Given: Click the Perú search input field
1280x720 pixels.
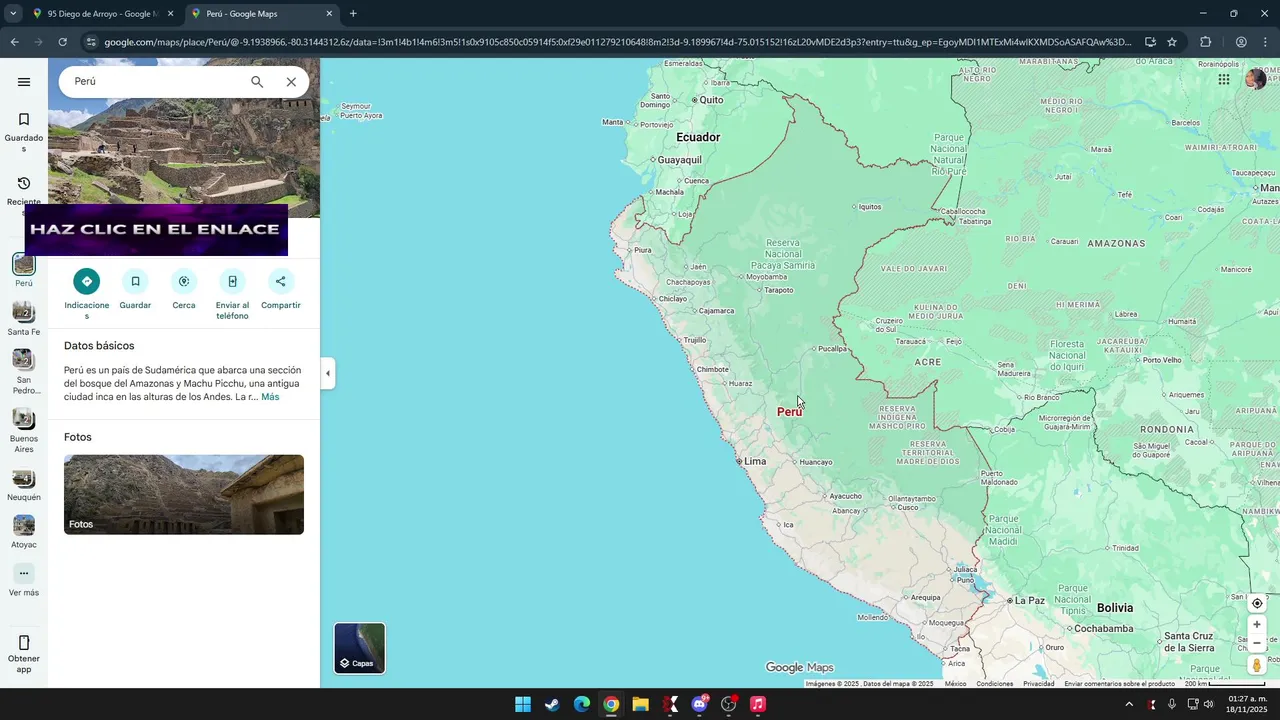Looking at the screenshot, I should (155, 82).
